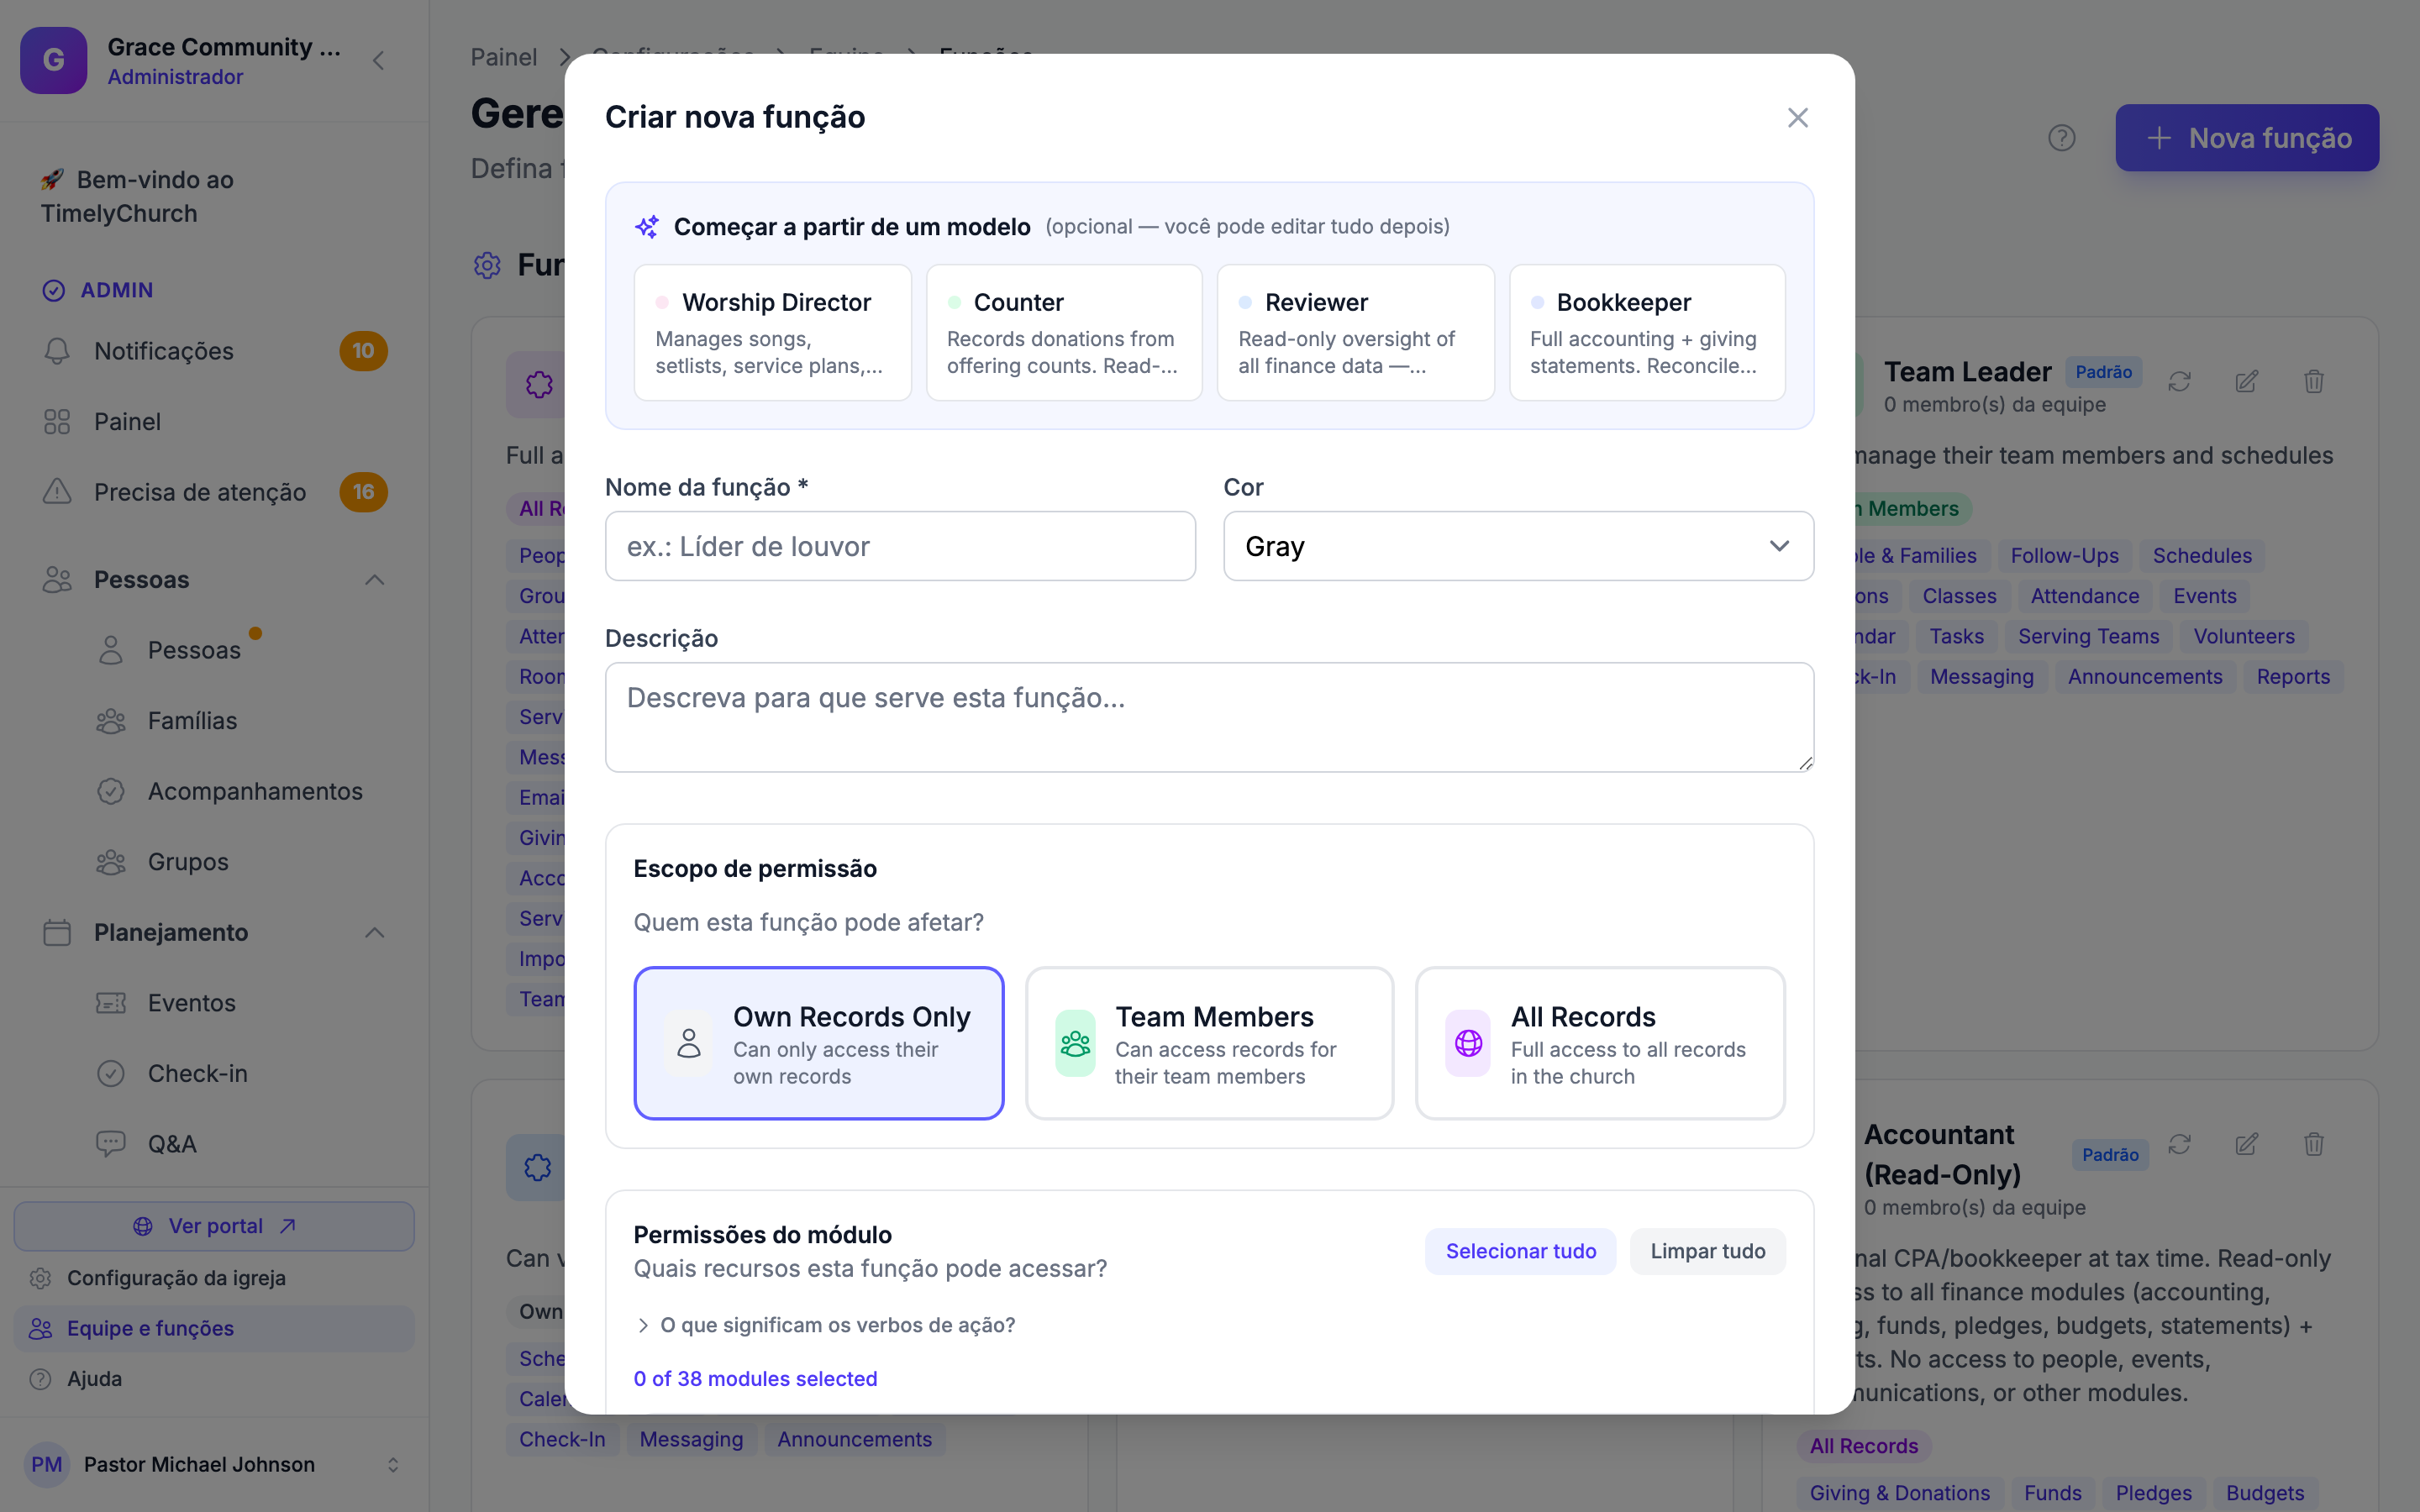Image resolution: width=2420 pixels, height=1512 pixels.
Task: Click the Eventos ticket icon
Action: pyautogui.click(x=111, y=1003)
